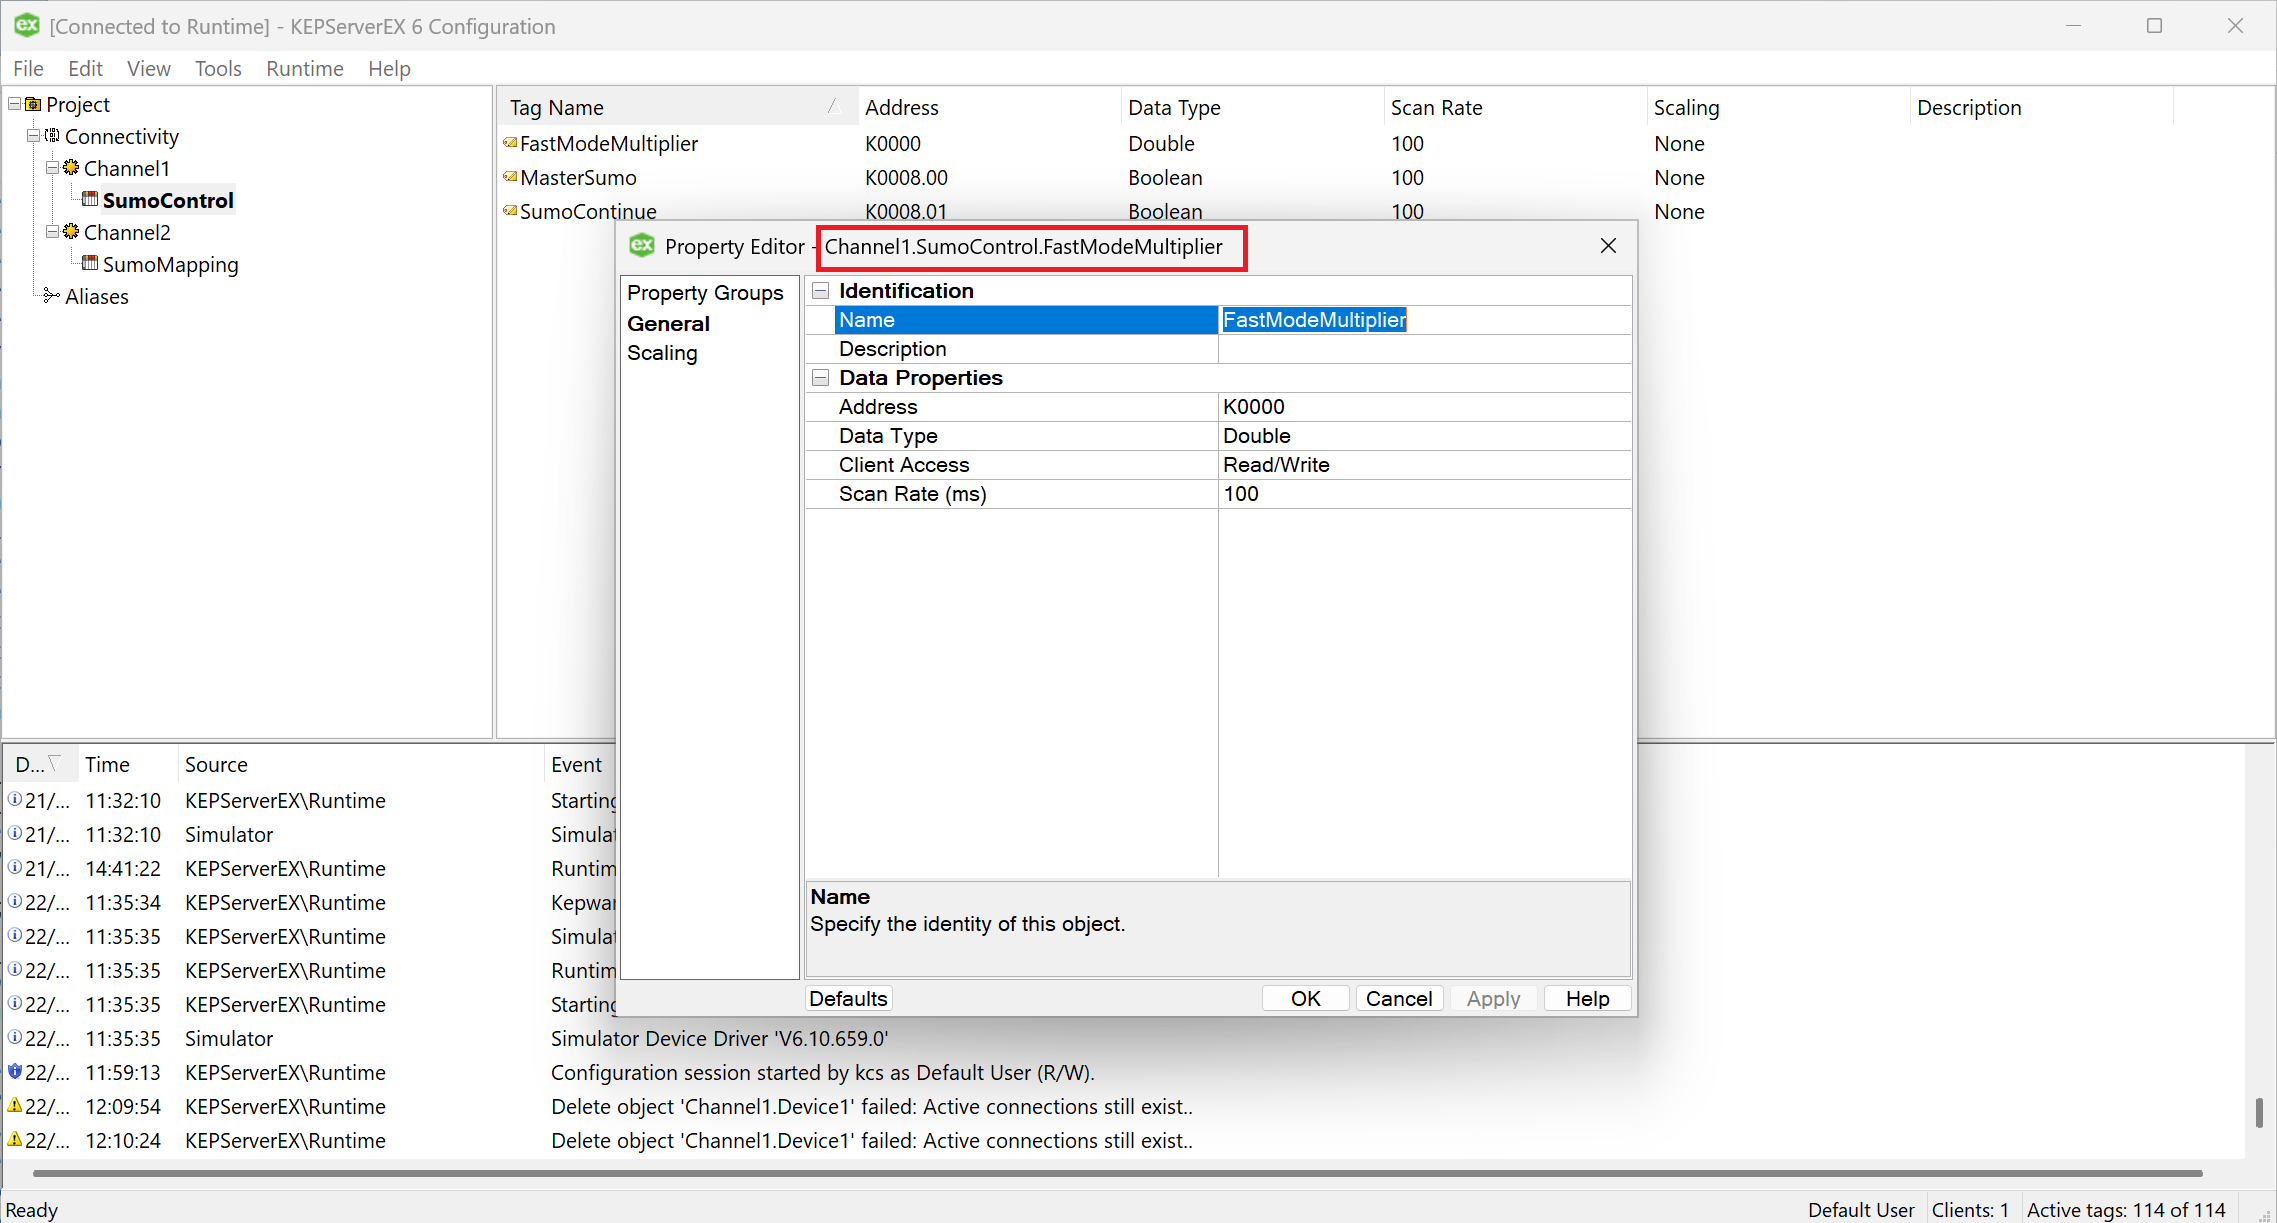Click the FastModeMultiplier tag icon in the list
Image resolution: width=2277 pixels, height=1223 pixels.
pos(510,143)
